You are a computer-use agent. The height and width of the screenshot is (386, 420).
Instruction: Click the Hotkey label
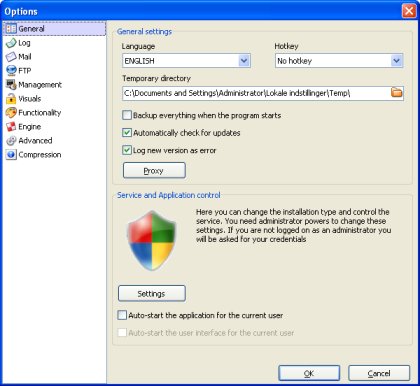tap(286, 46)
